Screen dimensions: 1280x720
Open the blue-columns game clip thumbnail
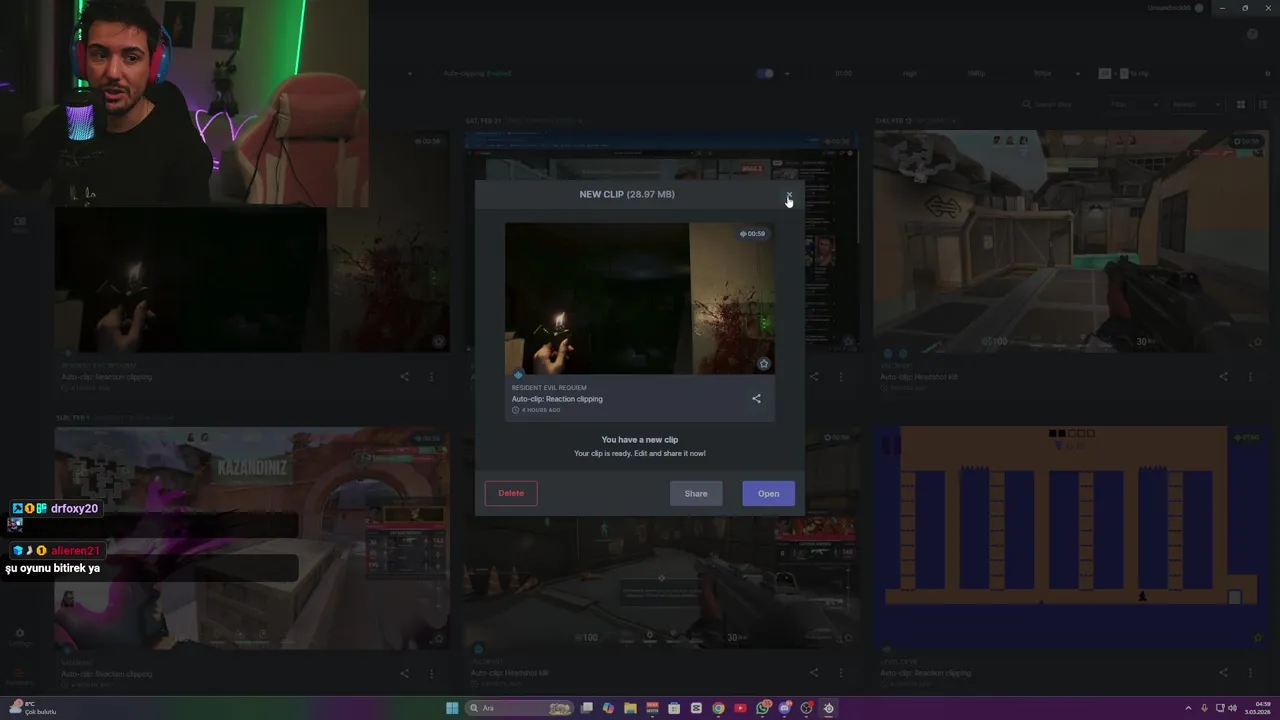coord(1071,538)
